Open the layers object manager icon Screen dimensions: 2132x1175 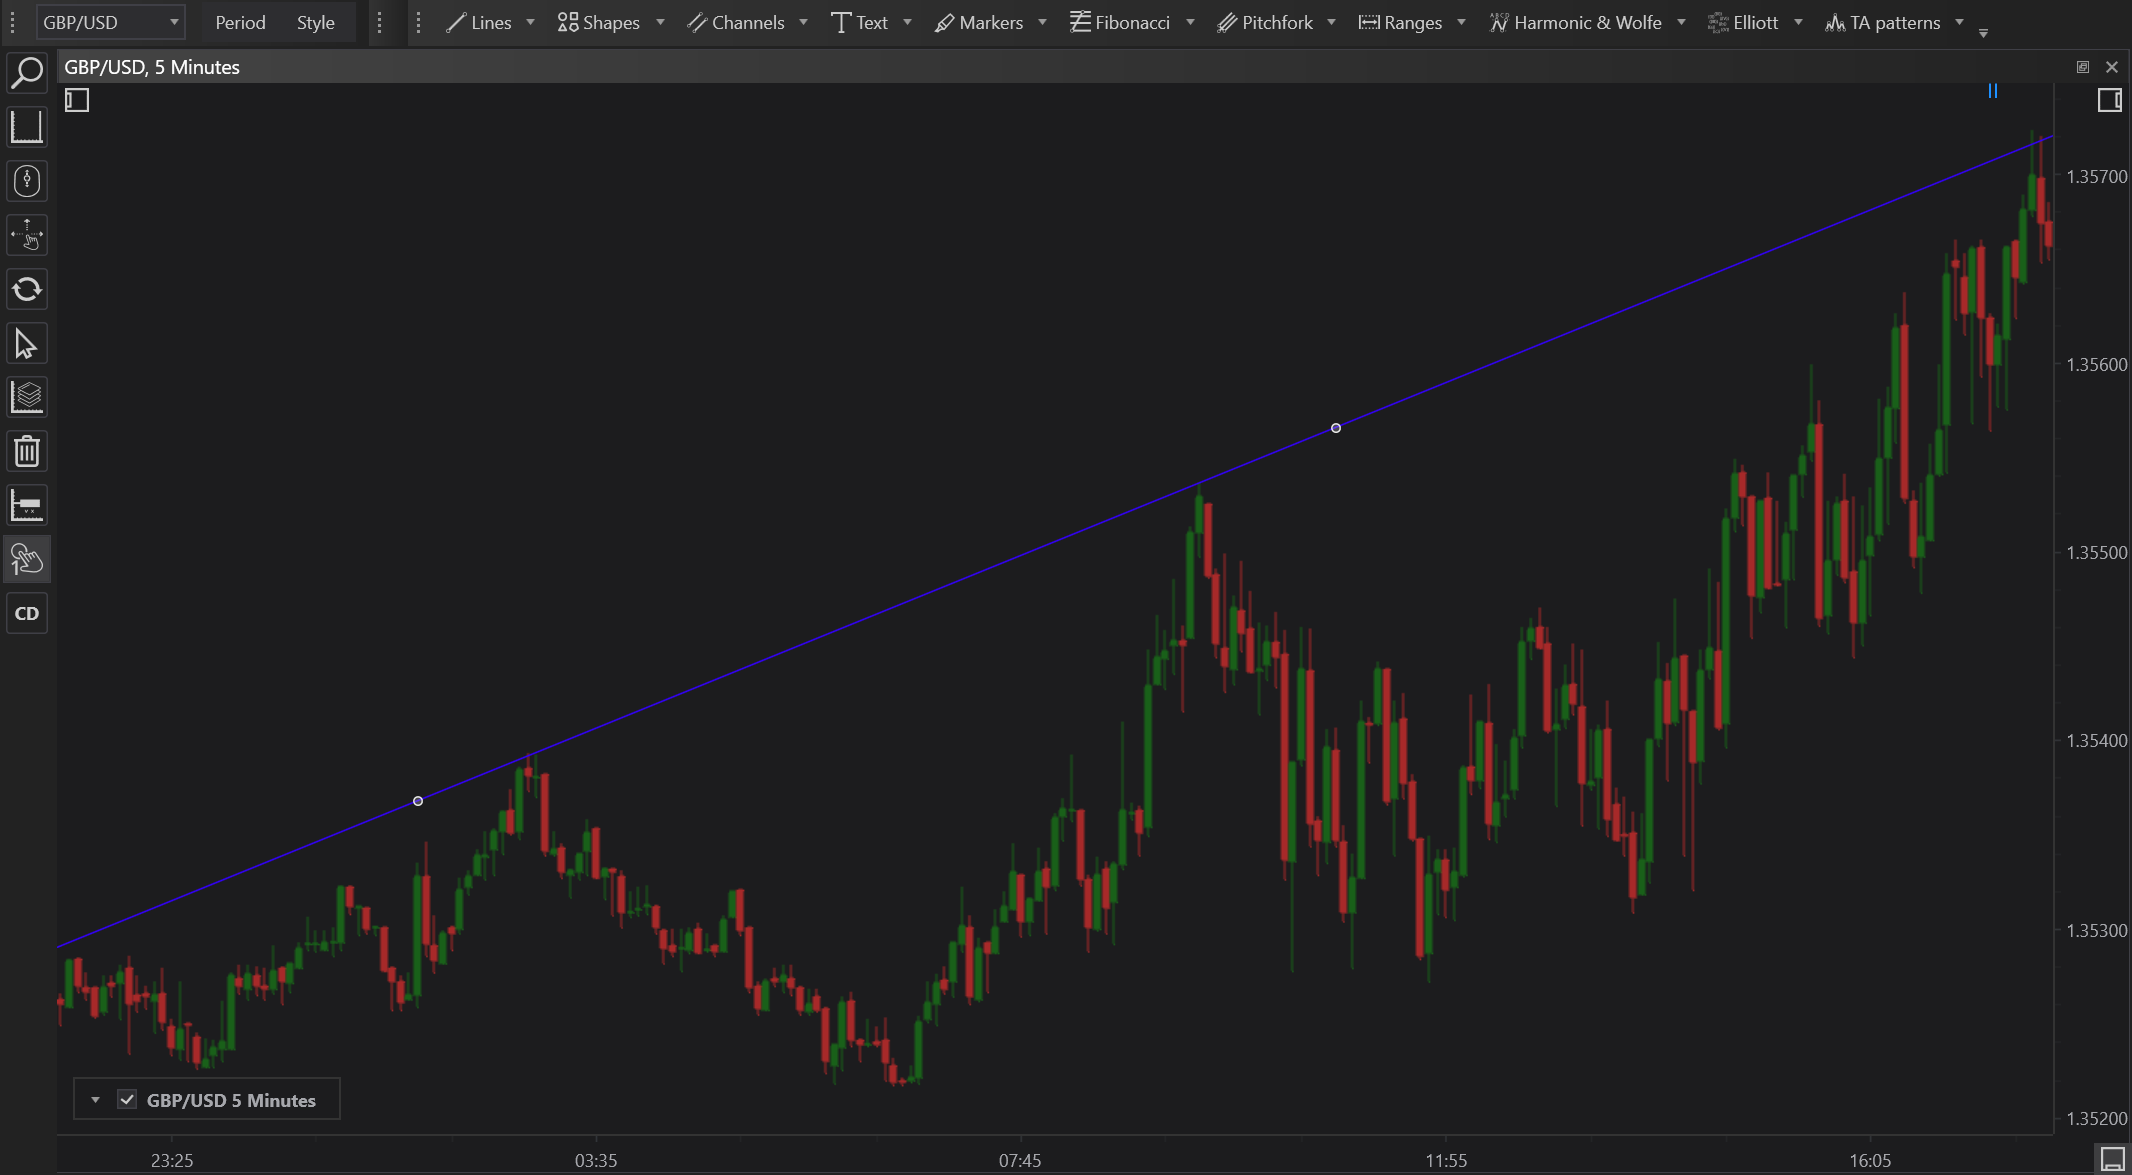27,398
